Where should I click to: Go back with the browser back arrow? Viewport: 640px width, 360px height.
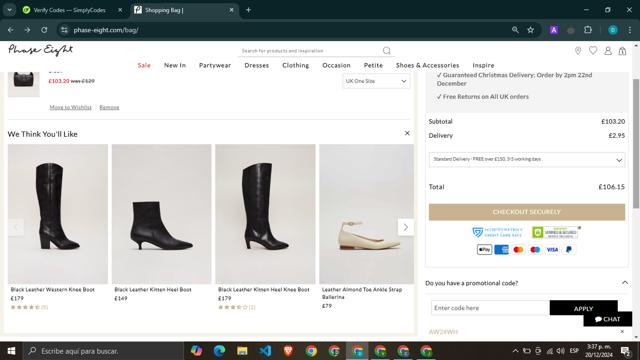11,30
